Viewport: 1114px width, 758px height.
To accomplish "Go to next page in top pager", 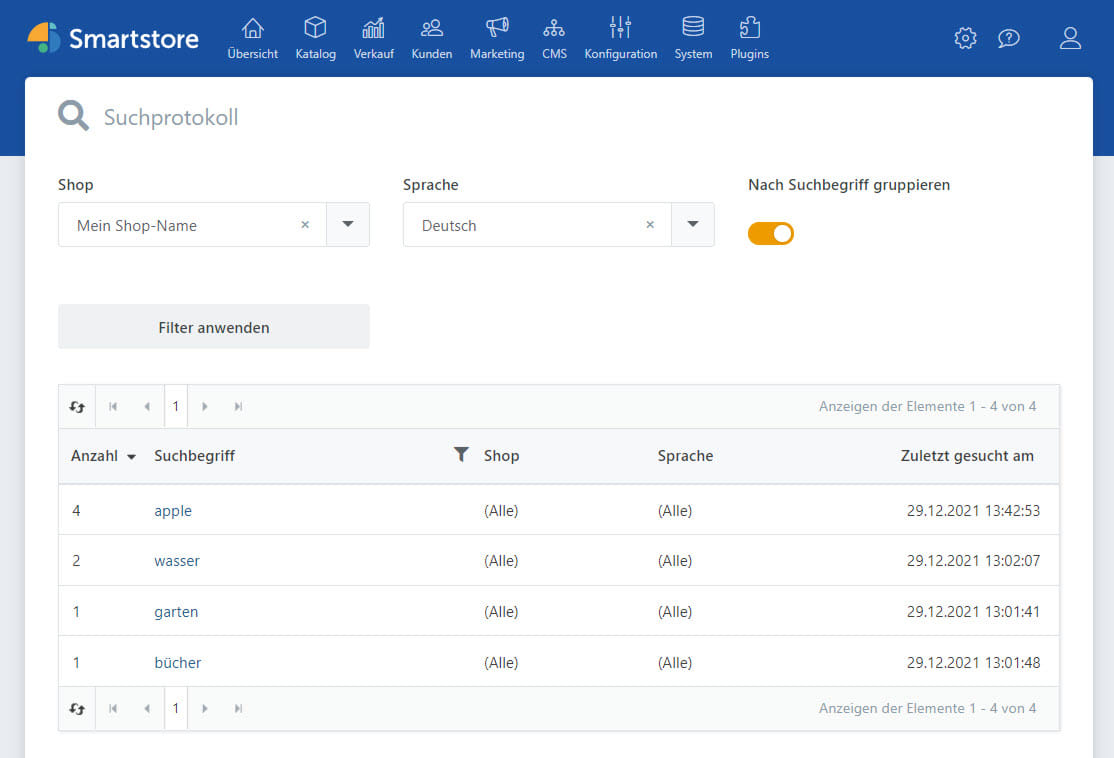I will coord(205,407).
